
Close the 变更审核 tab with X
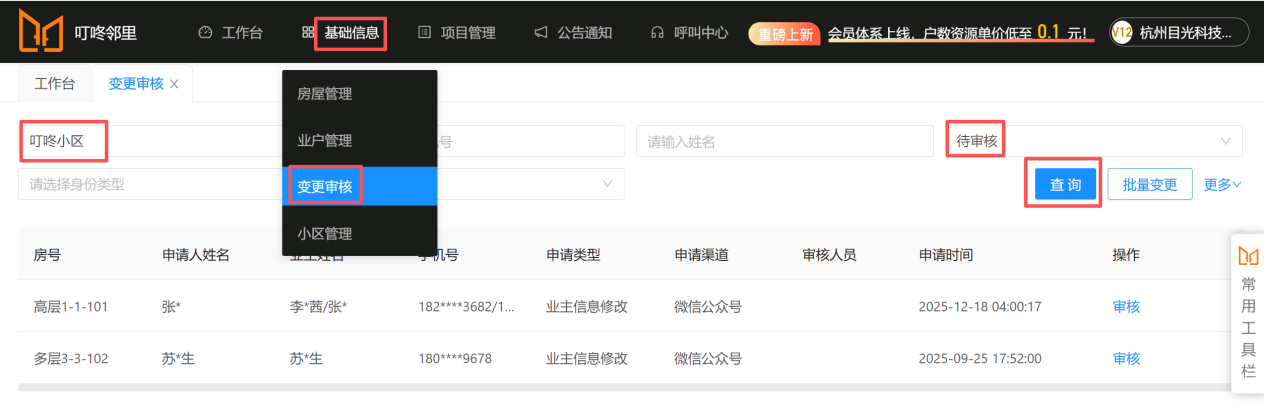pyautogui.click(x=175, y=84)
